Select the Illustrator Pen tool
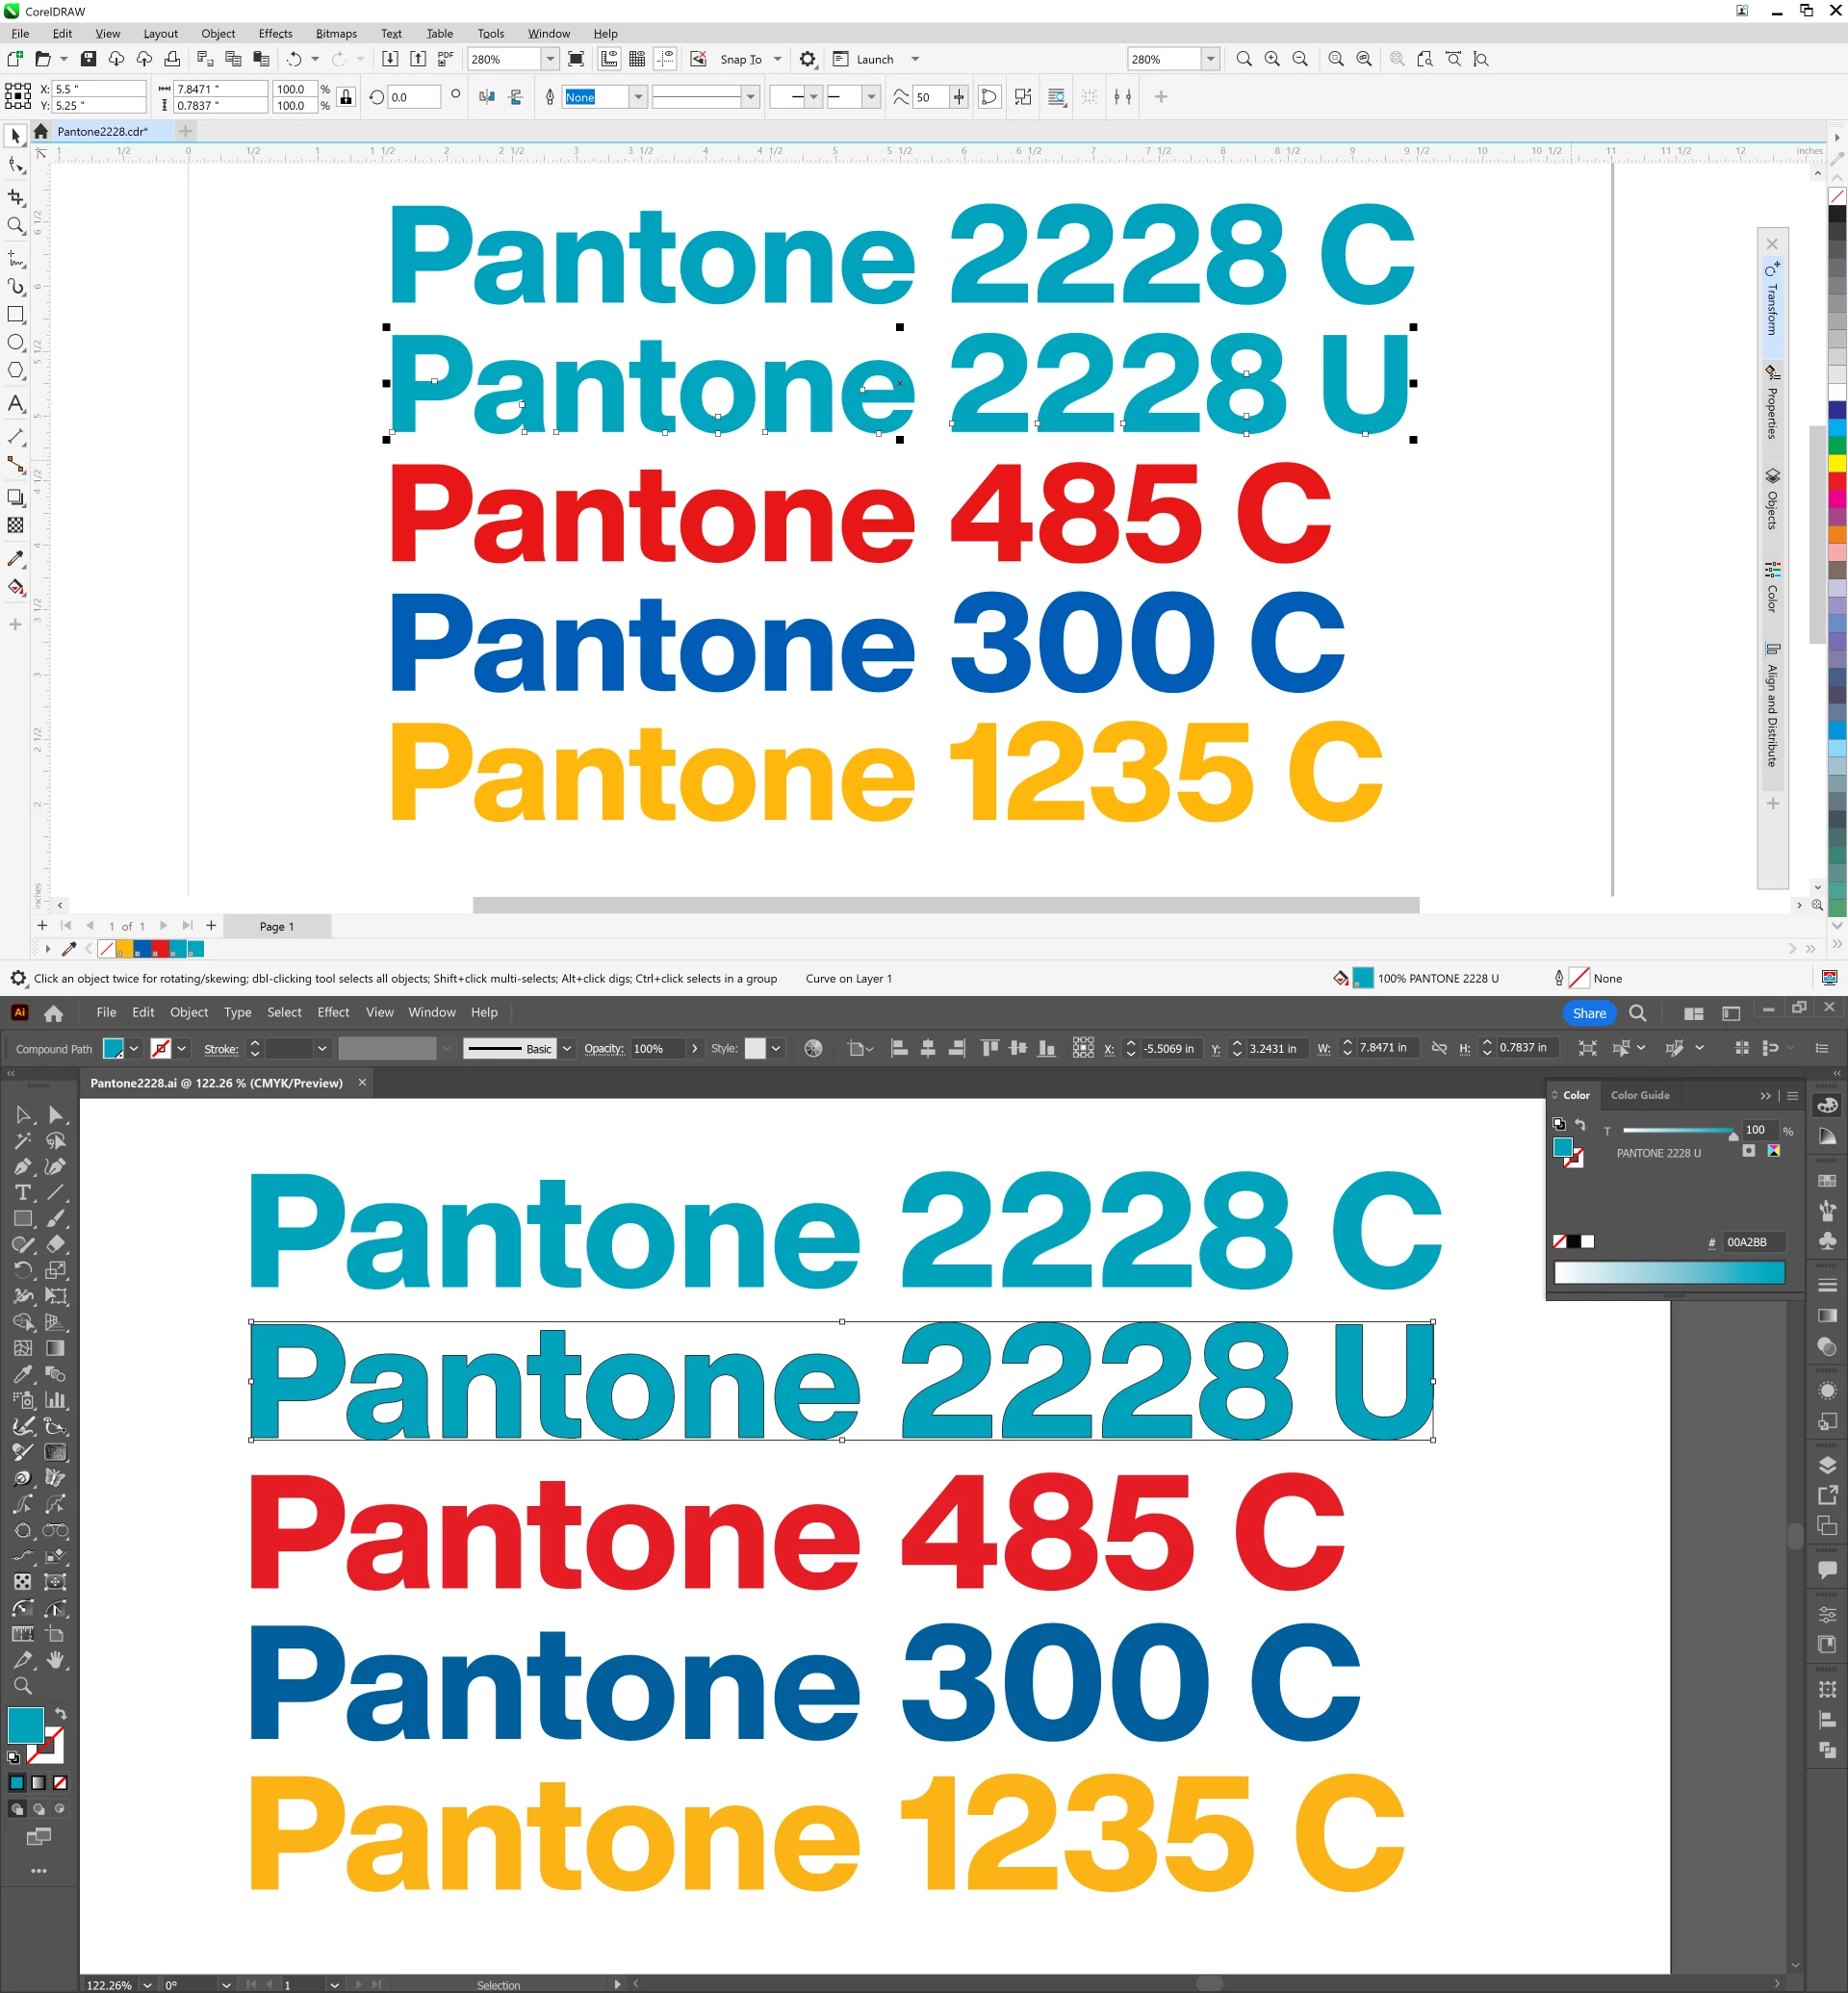The image size is (1848, 1993). (23, 1166)
